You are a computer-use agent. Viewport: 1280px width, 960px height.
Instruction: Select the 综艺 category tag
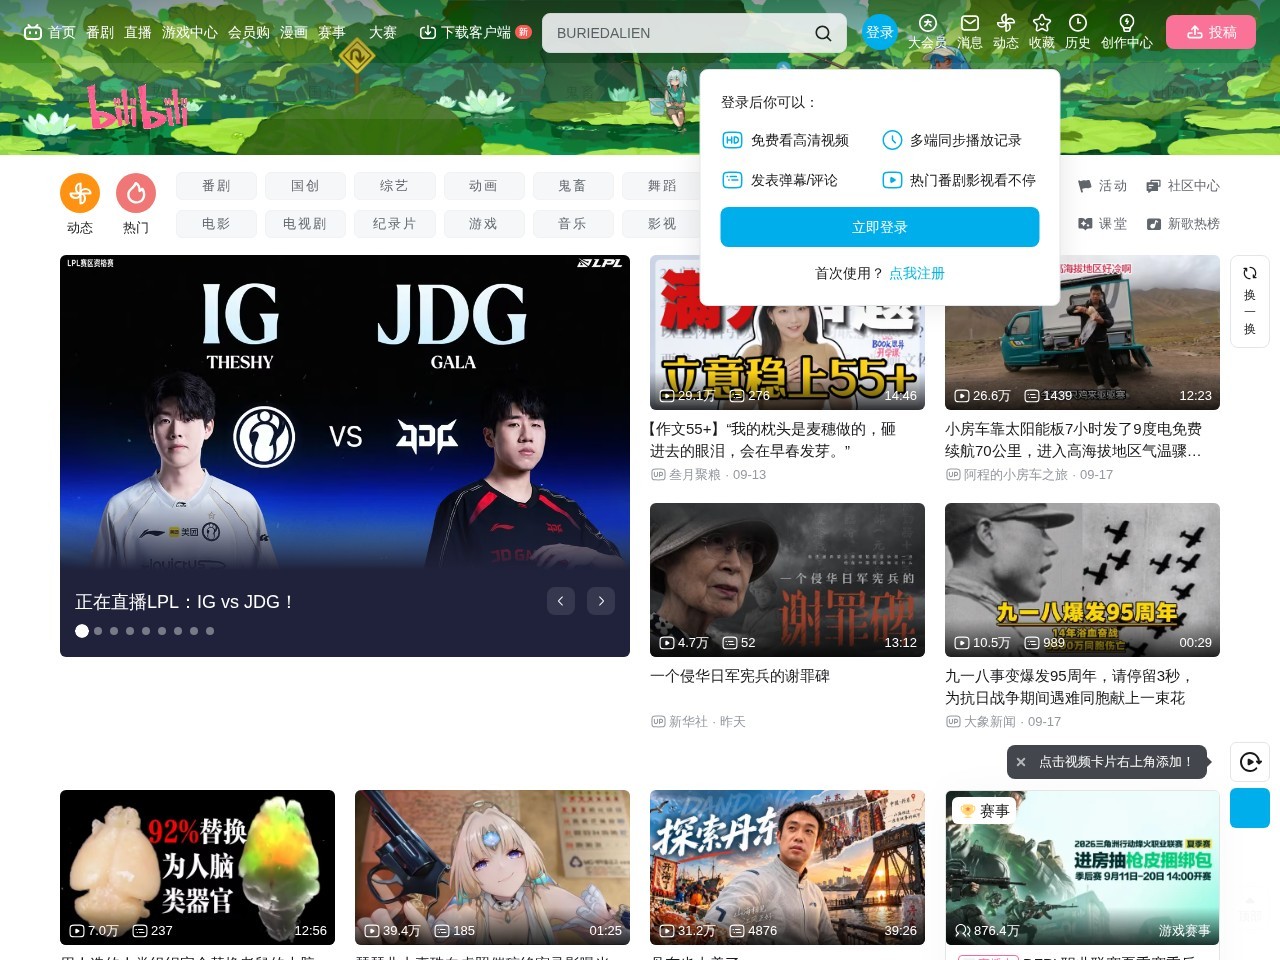tap(394, 186)
